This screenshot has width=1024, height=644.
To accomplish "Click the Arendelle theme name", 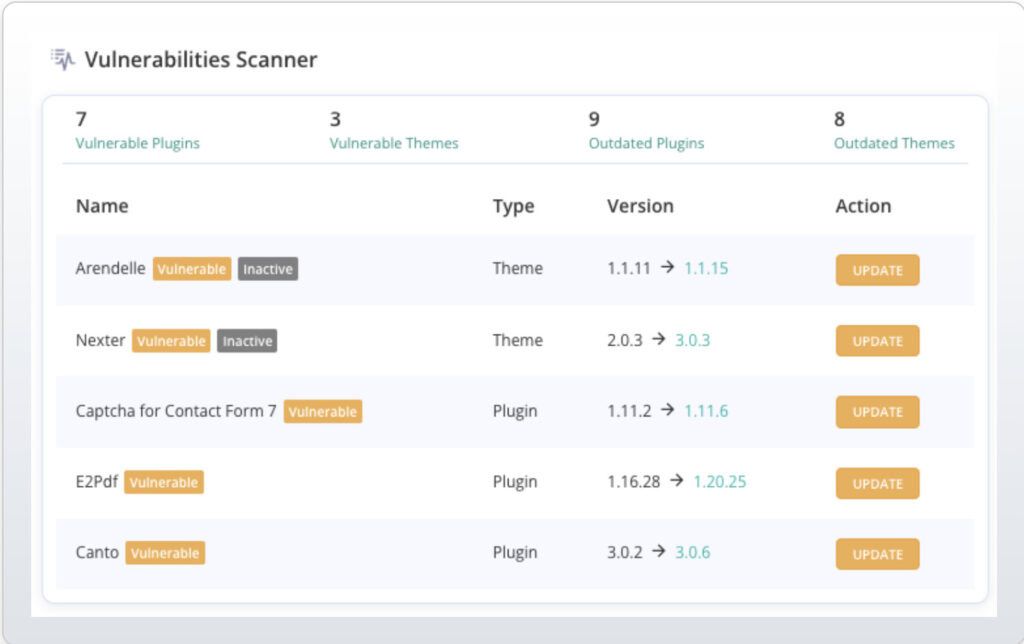I will pos(110,268).
